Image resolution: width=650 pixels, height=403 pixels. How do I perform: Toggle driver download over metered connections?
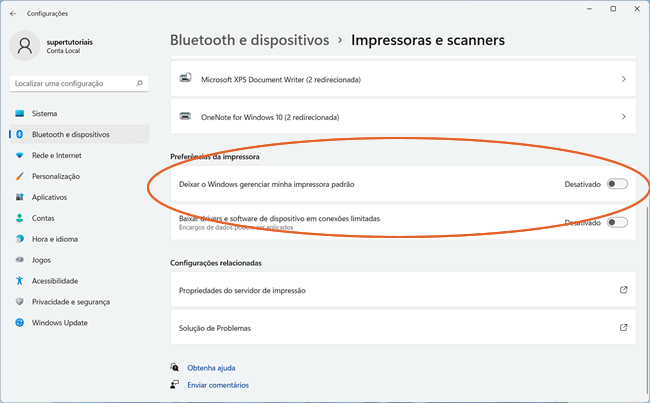click(x=616, y=222)
